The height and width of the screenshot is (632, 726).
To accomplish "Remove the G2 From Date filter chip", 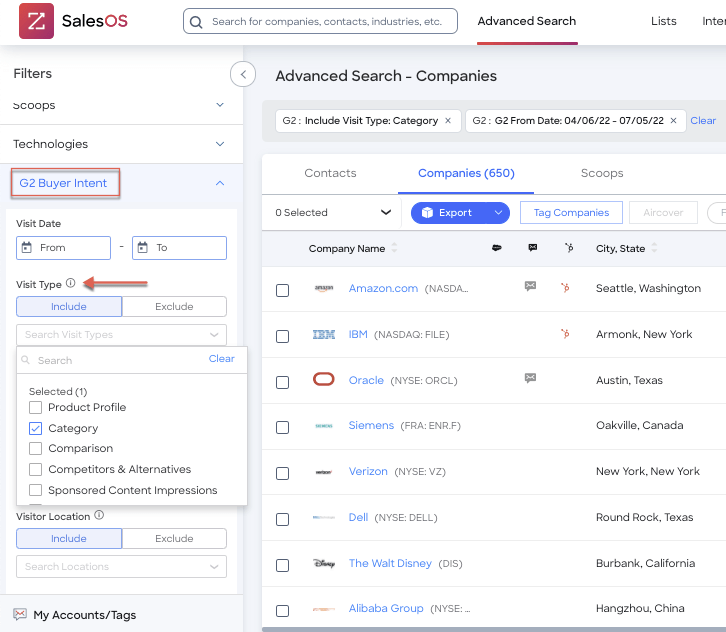I will 673,120.
